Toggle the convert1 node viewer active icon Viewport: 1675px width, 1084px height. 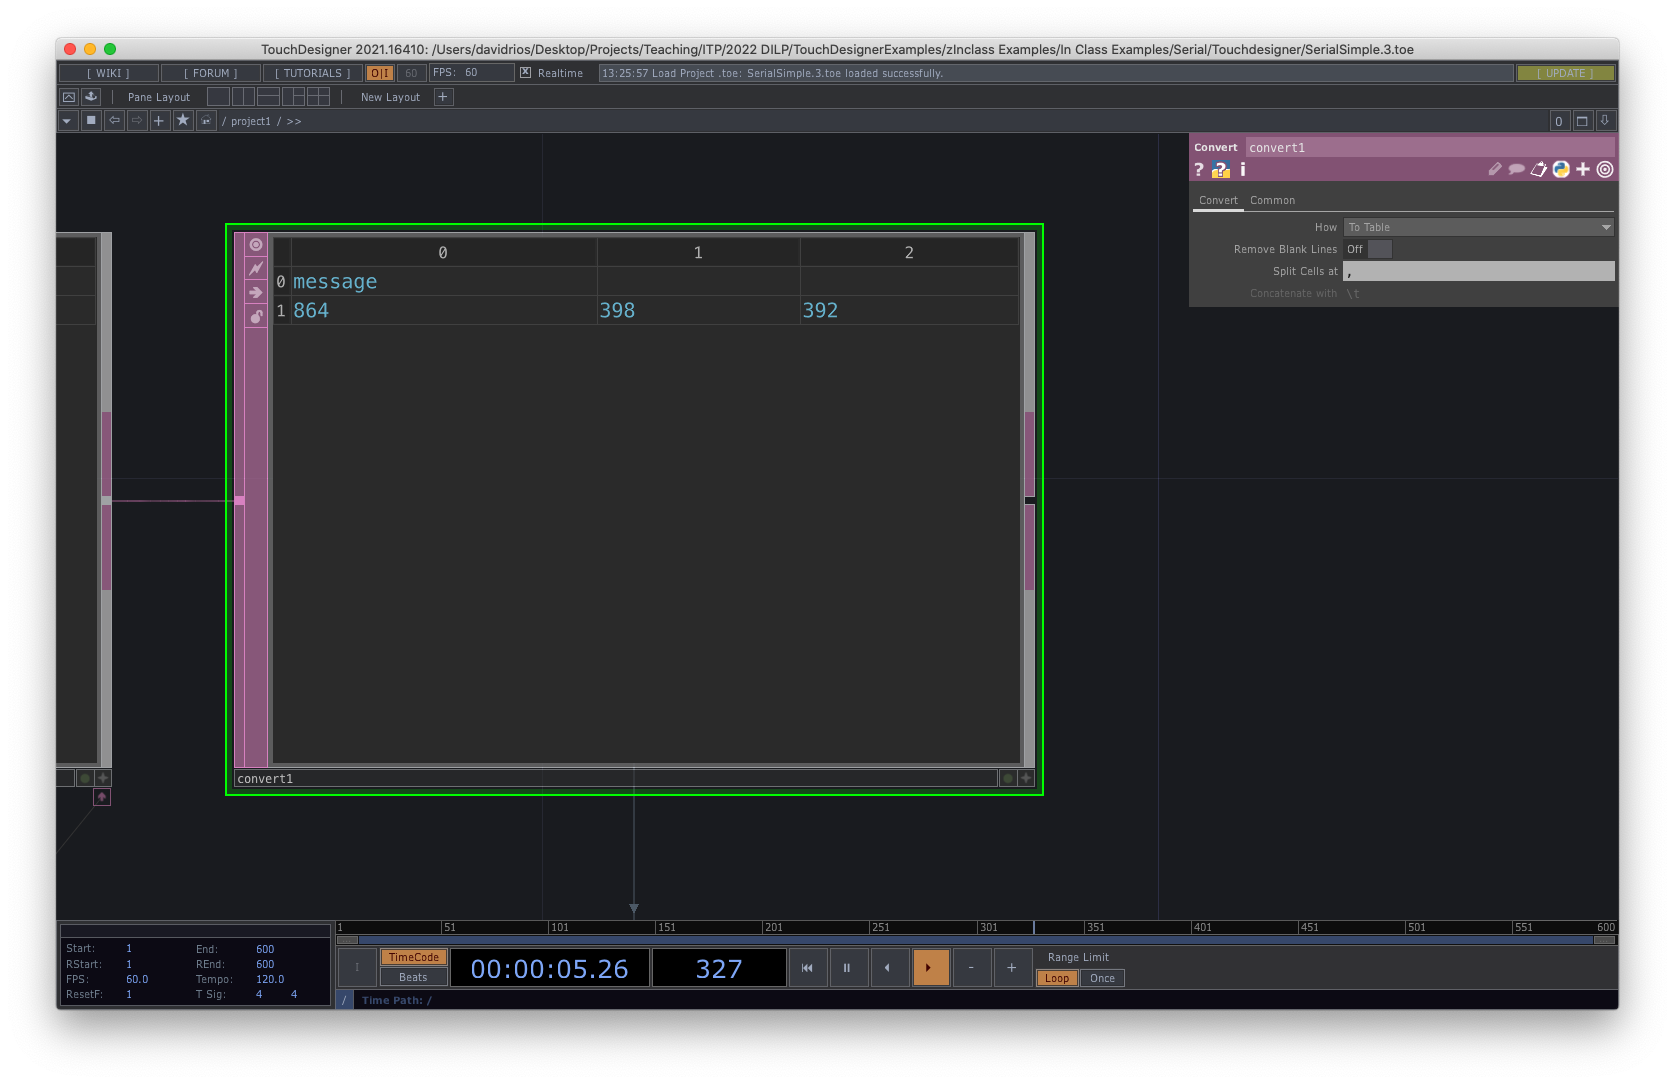pos(256,244)
